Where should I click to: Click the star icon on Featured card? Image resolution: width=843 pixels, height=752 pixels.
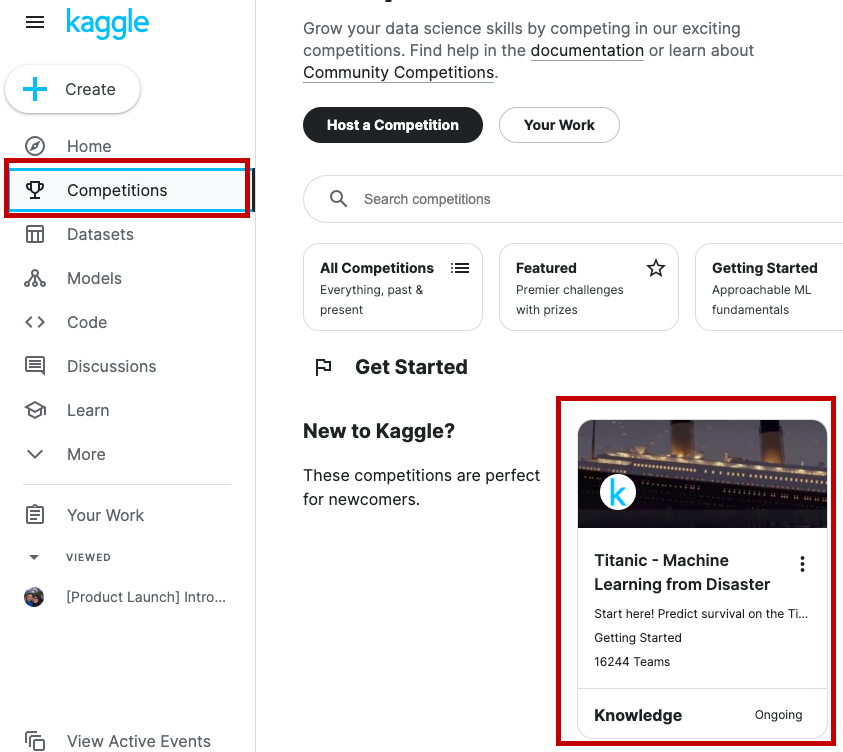tap(655, 268)
